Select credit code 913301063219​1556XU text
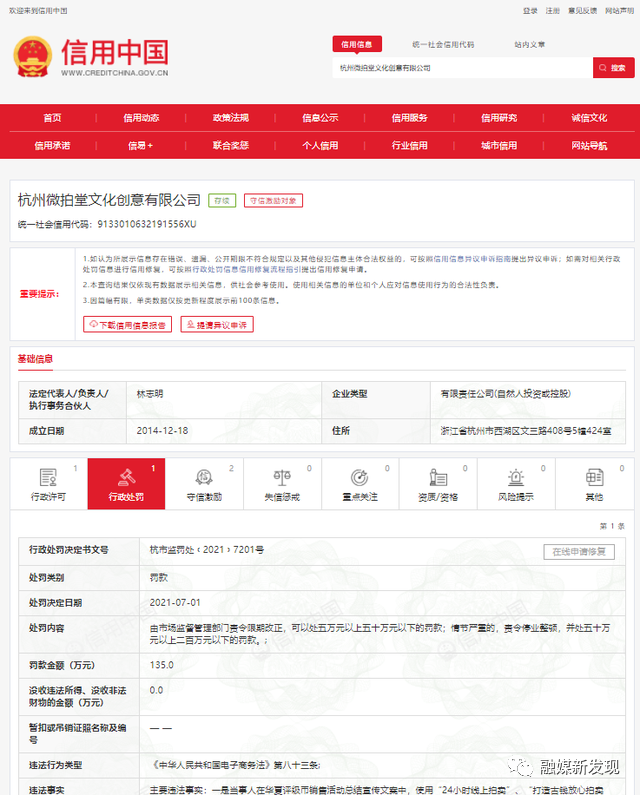The height and width of the screenshot is (795, 640). 147,224
